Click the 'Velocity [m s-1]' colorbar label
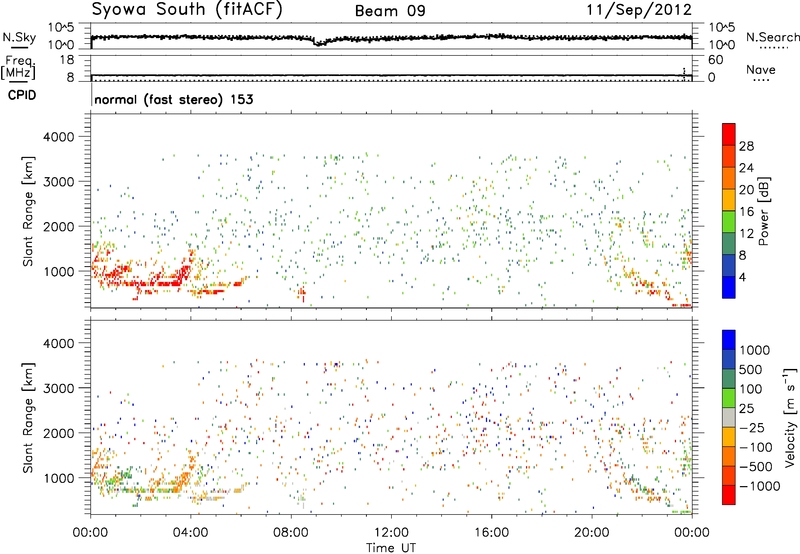Image resolution: width=800 pixels, height=554 pixels. pyautogui.click(x=790, y=417)
